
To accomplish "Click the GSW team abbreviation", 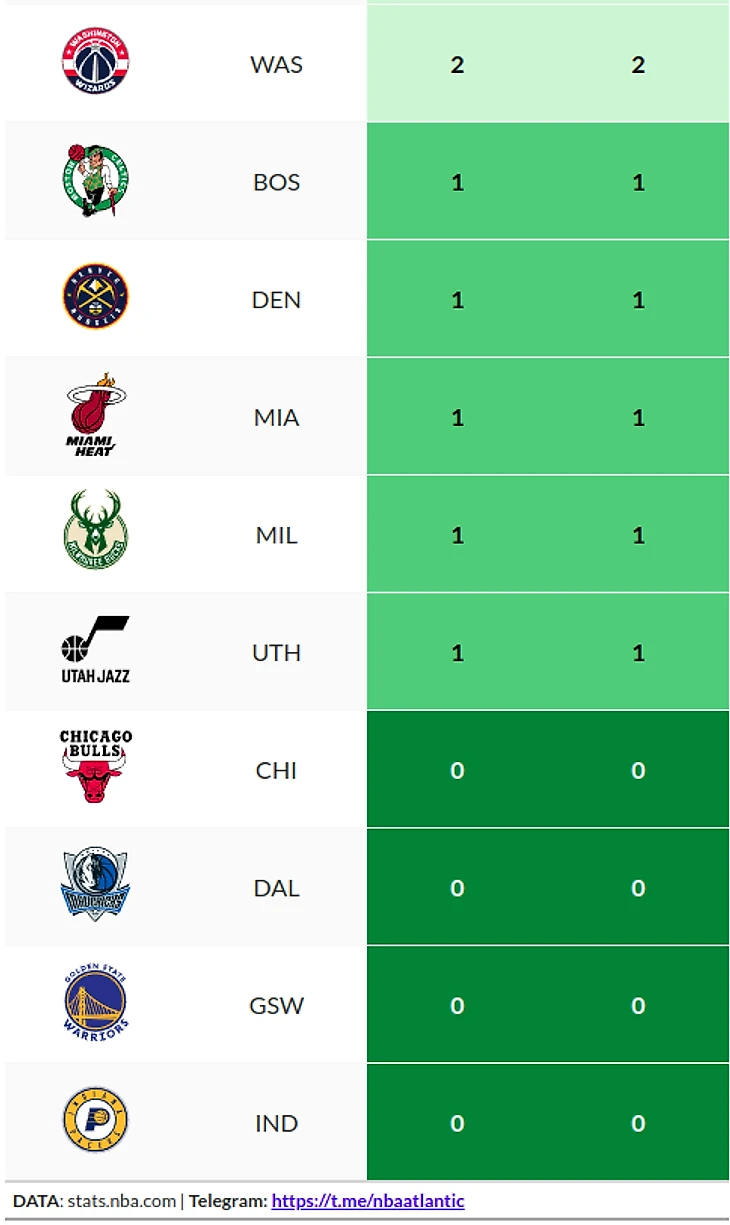I will click(x=277, y=1006).
